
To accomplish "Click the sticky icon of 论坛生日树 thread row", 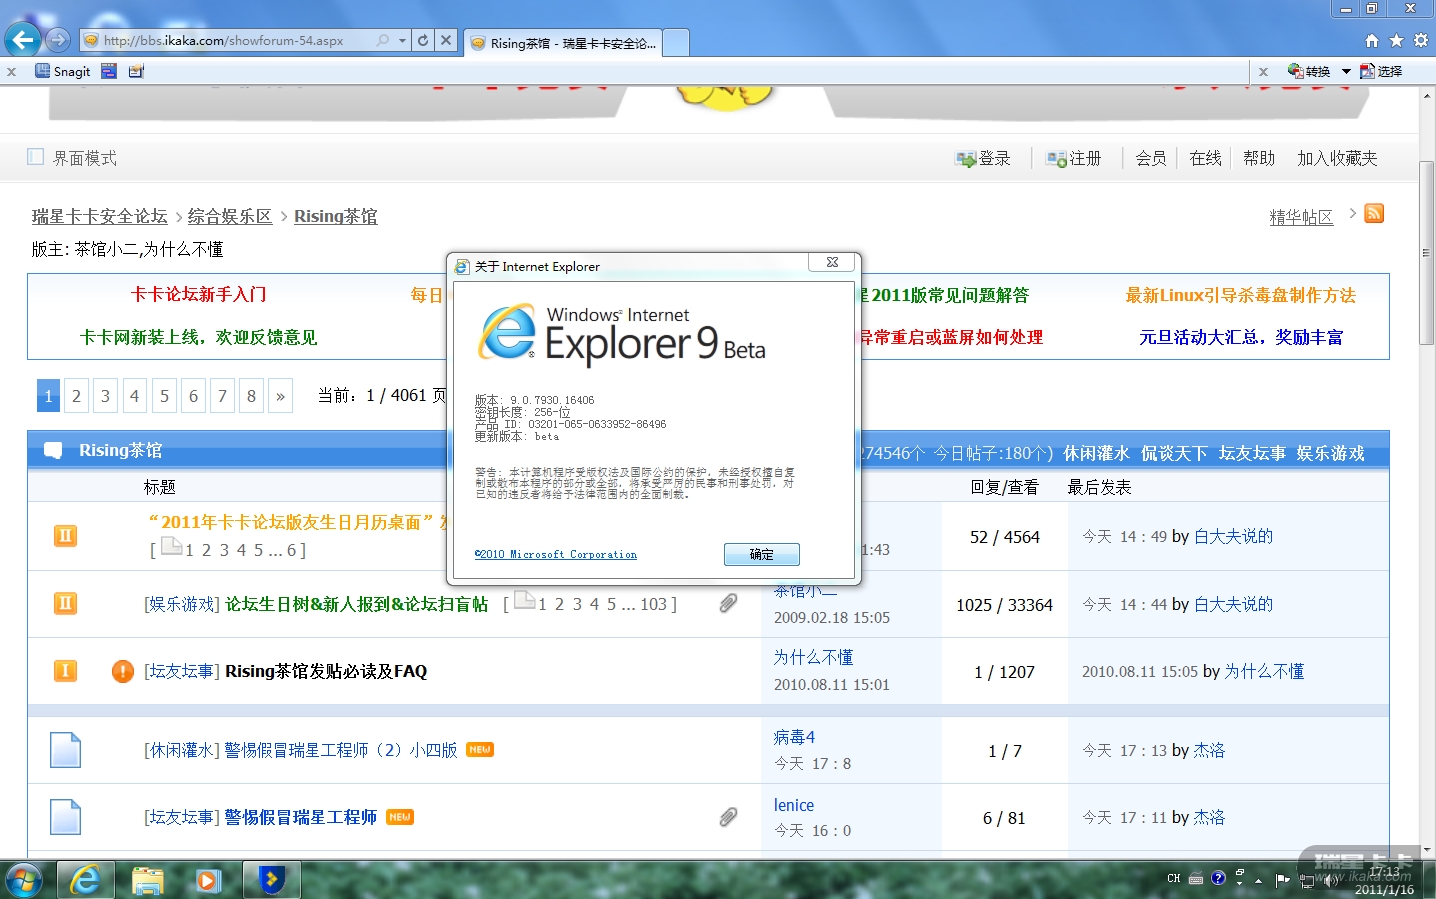I will [x=65, y=603].
